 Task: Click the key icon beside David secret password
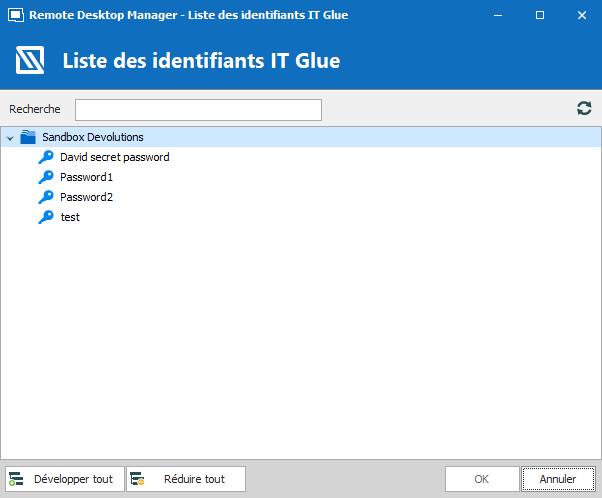tap(46, 157)
